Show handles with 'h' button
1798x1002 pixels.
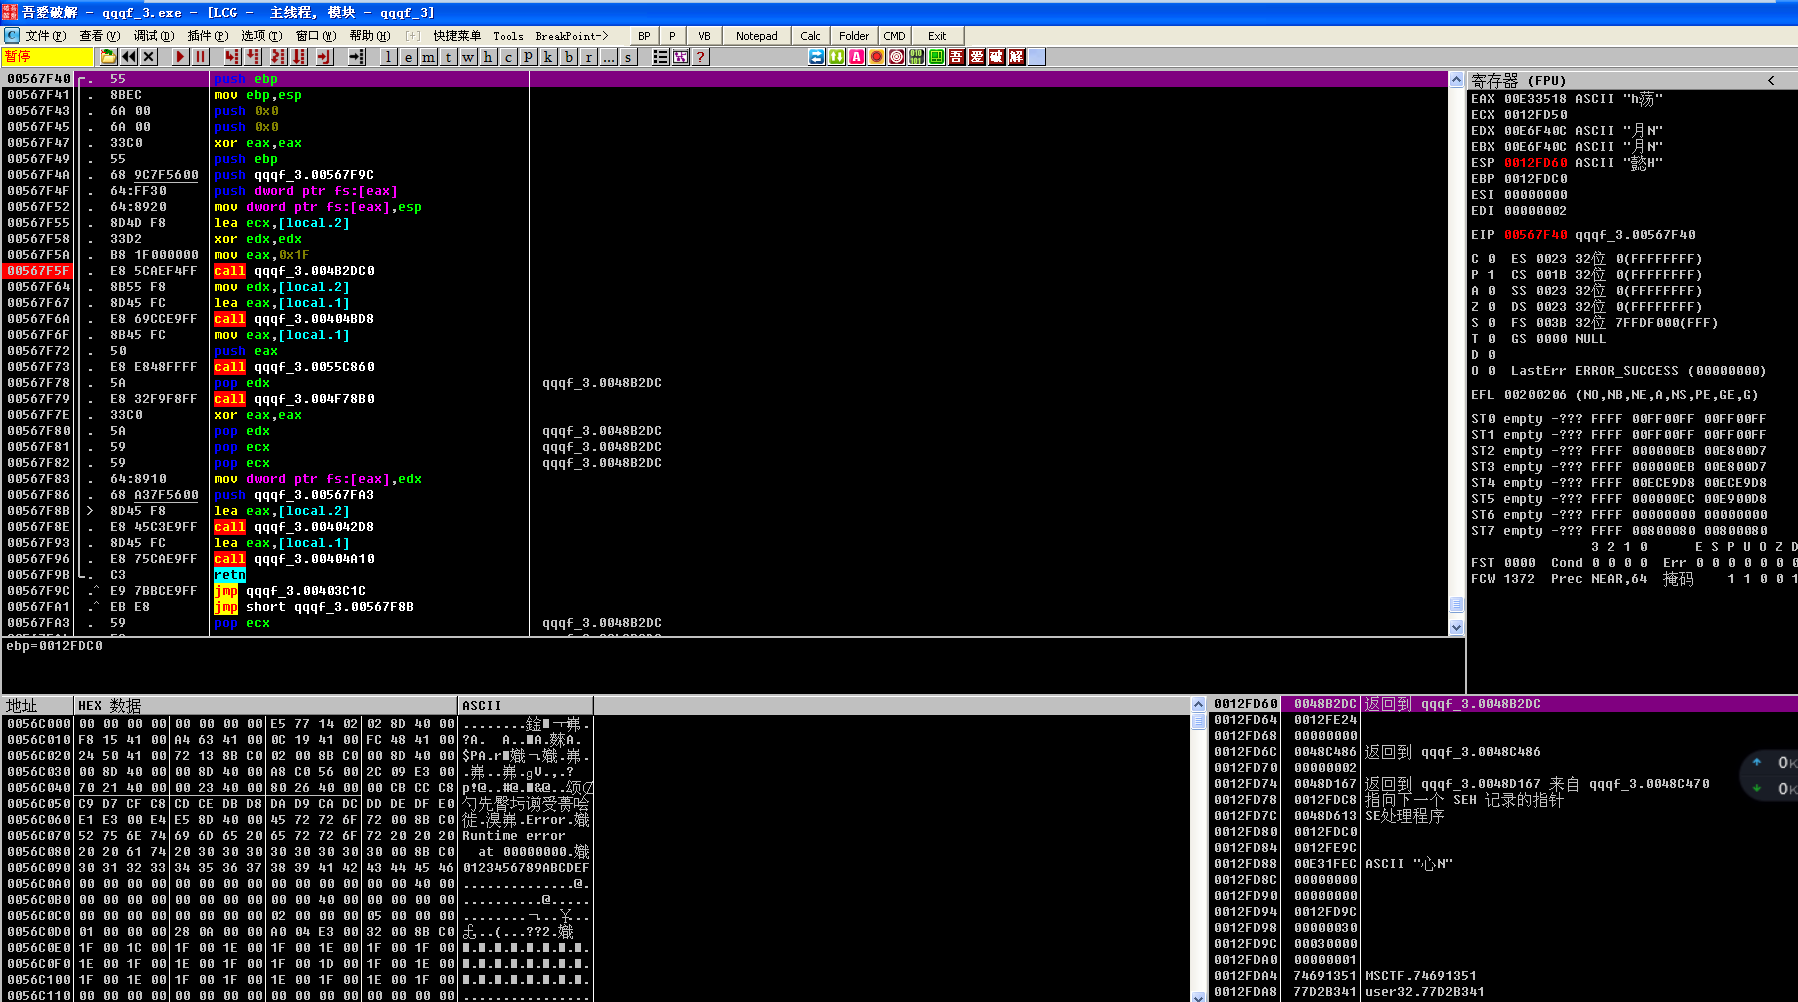[x=489, y=57]
